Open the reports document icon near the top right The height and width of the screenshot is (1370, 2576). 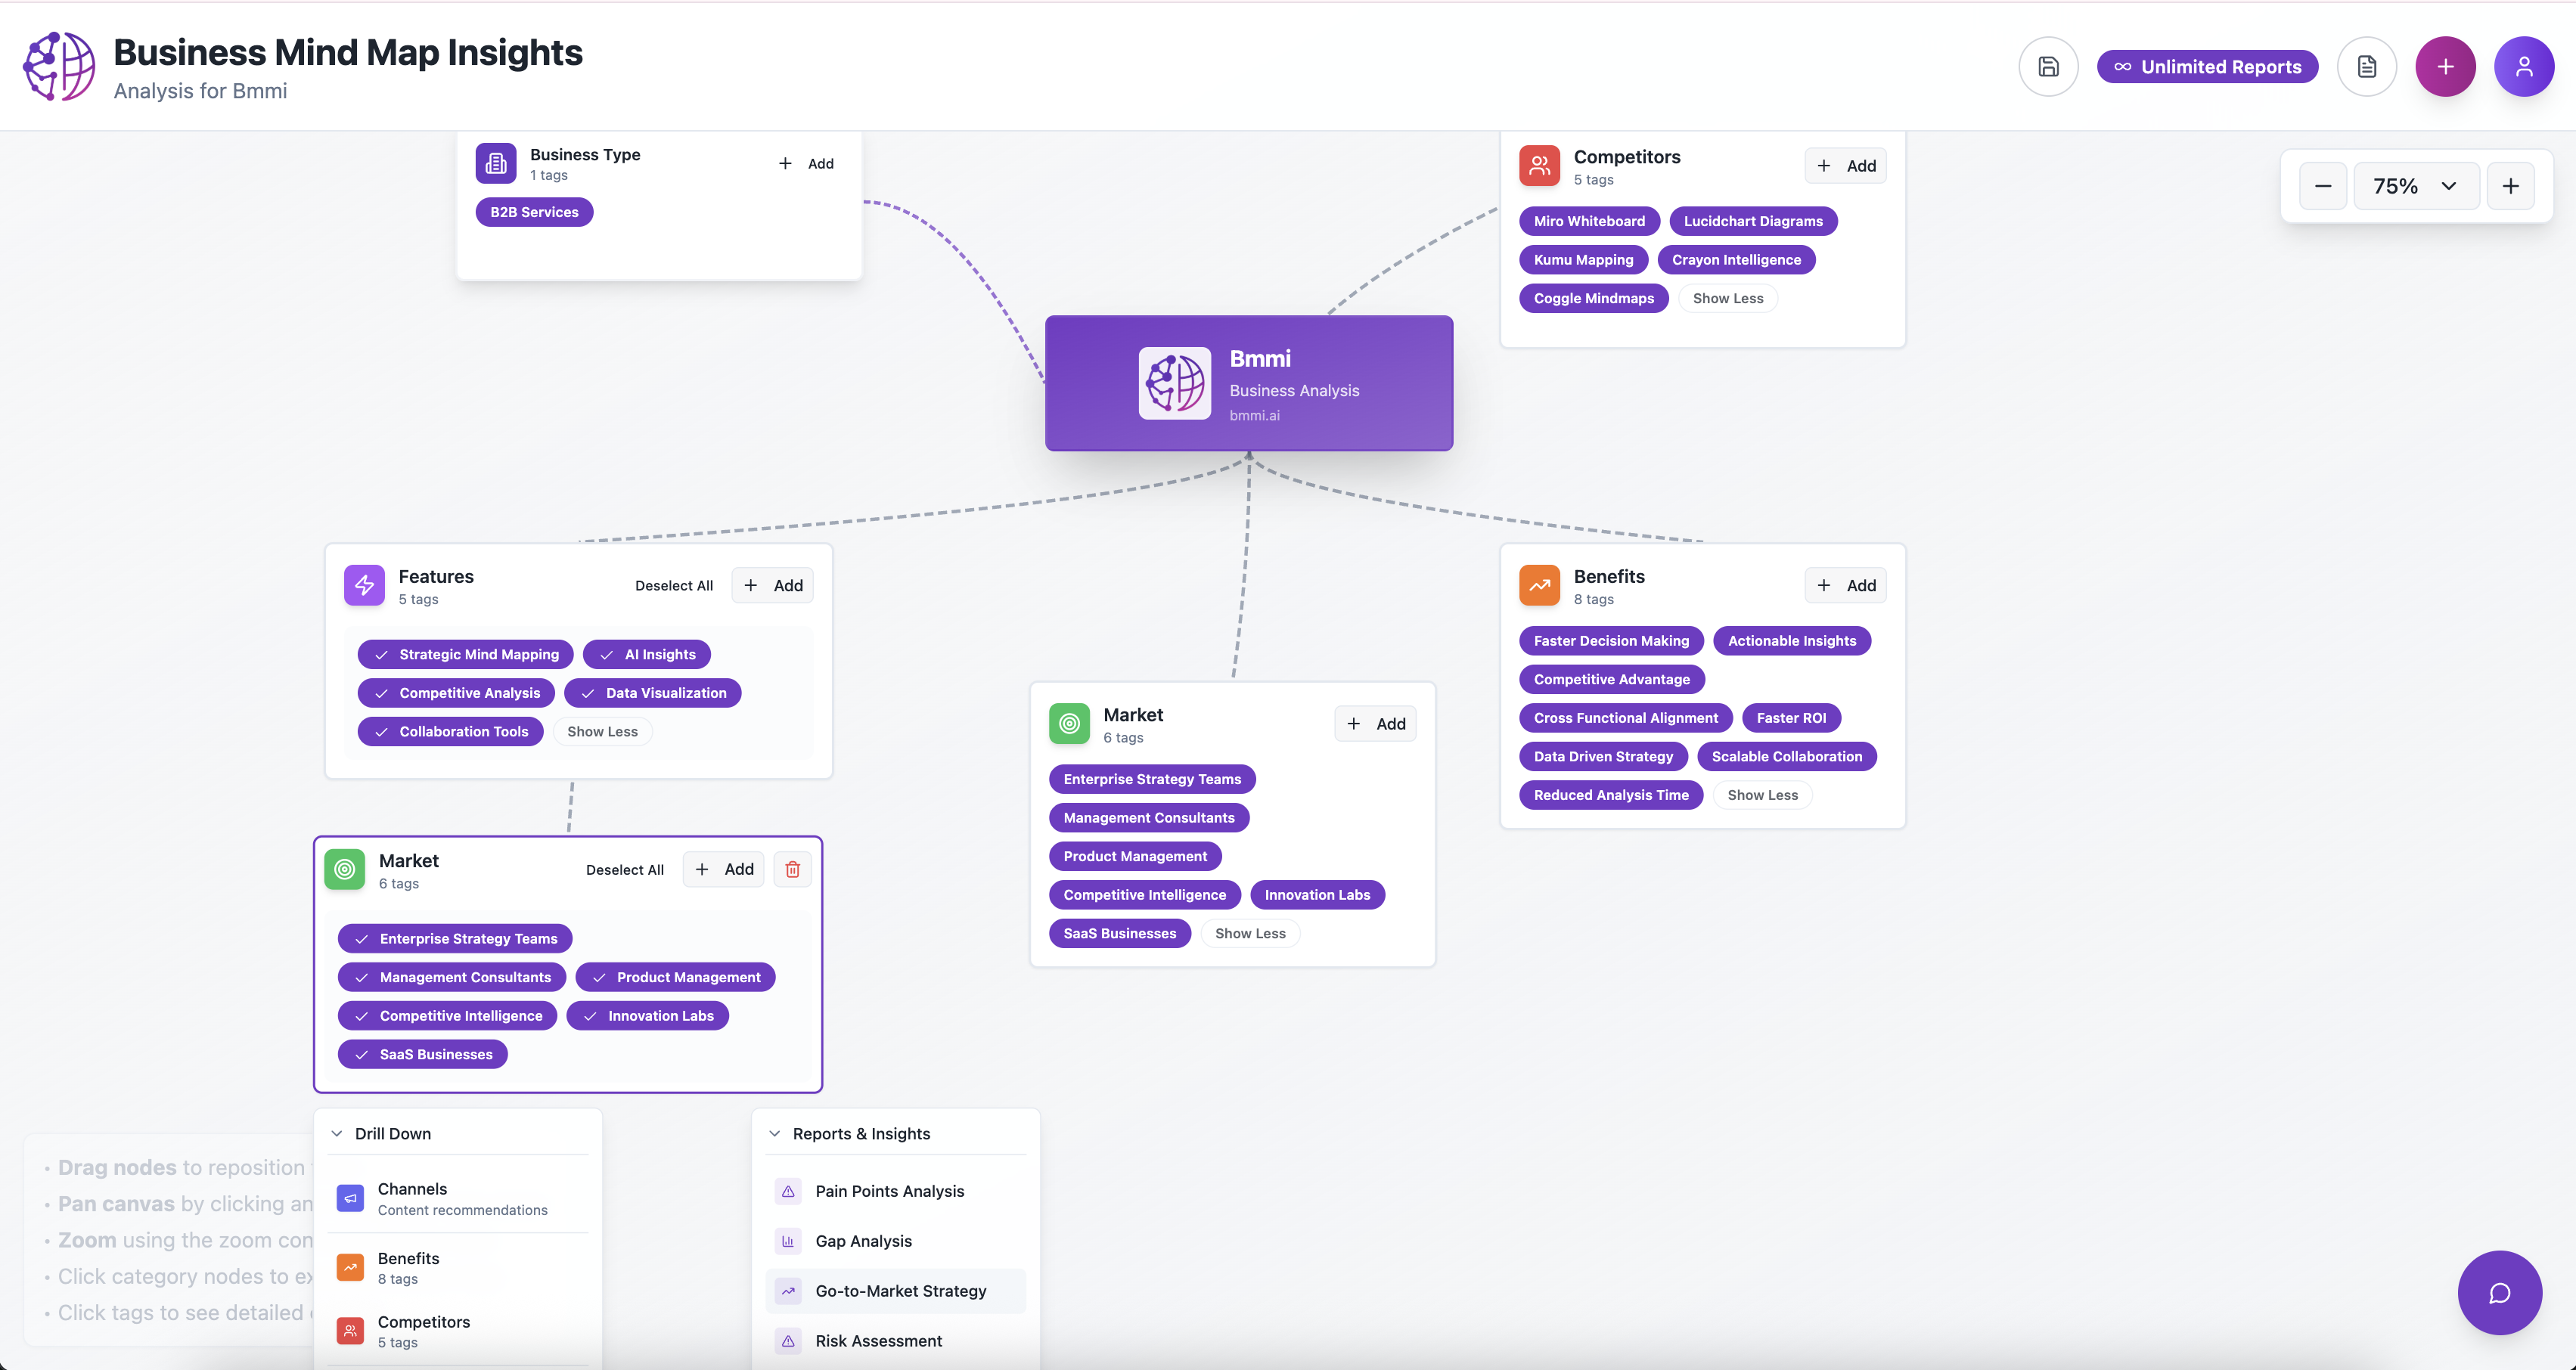(x=2366, y=66)
